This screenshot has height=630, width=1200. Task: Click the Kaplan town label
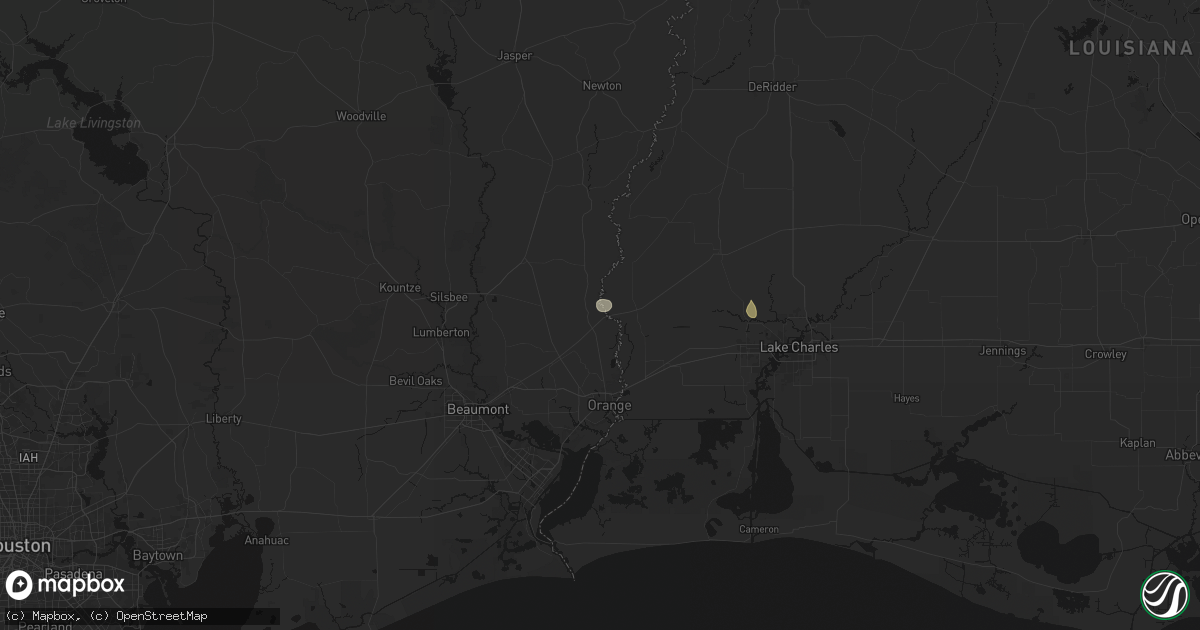(1138, 443)
